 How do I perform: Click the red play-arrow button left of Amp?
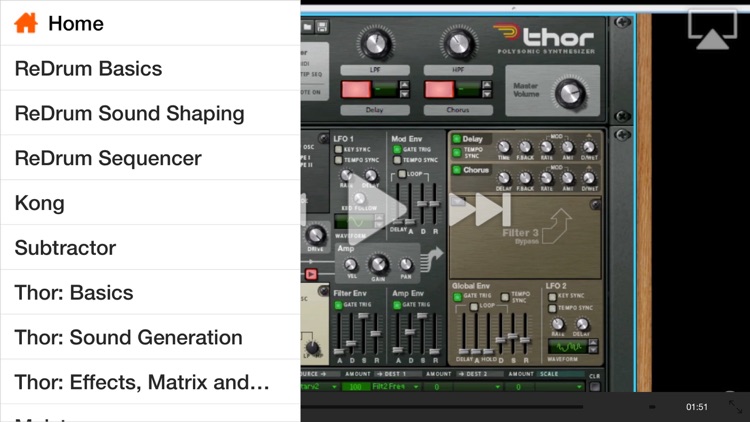[311, 274]
